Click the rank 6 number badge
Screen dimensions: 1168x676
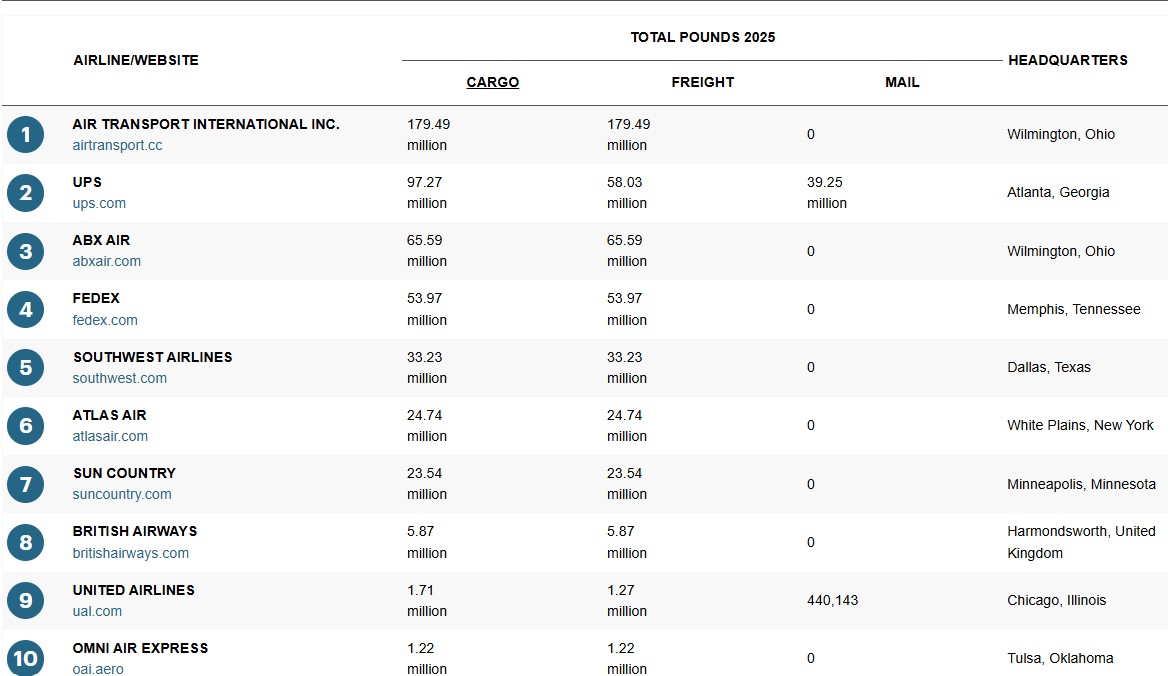(26, 426)
